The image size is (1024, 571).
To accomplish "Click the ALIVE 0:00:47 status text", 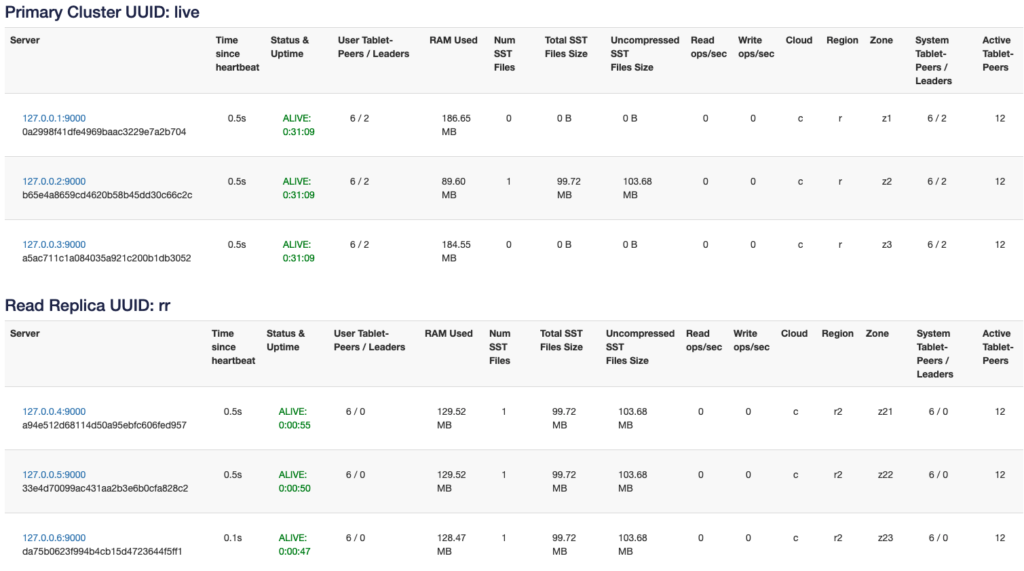I will click(293, 544).
